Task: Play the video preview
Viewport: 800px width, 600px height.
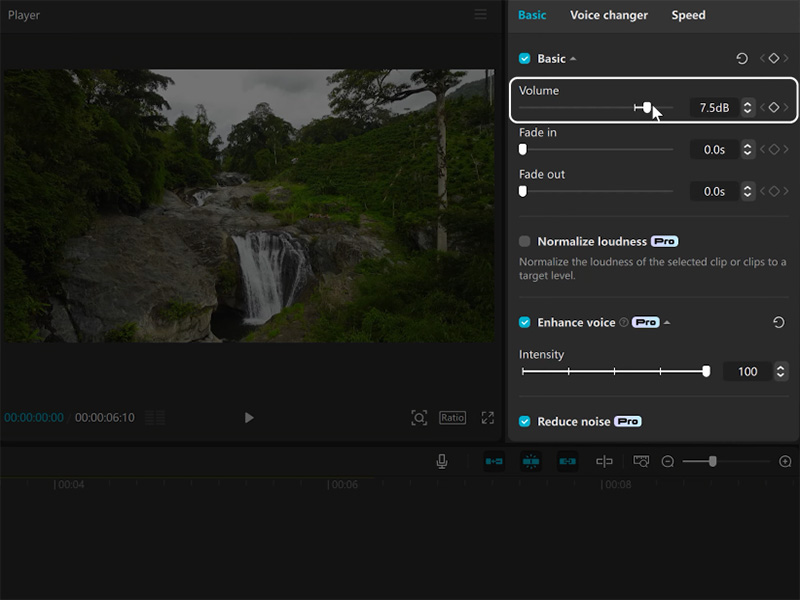Action: tap(249, 418)
